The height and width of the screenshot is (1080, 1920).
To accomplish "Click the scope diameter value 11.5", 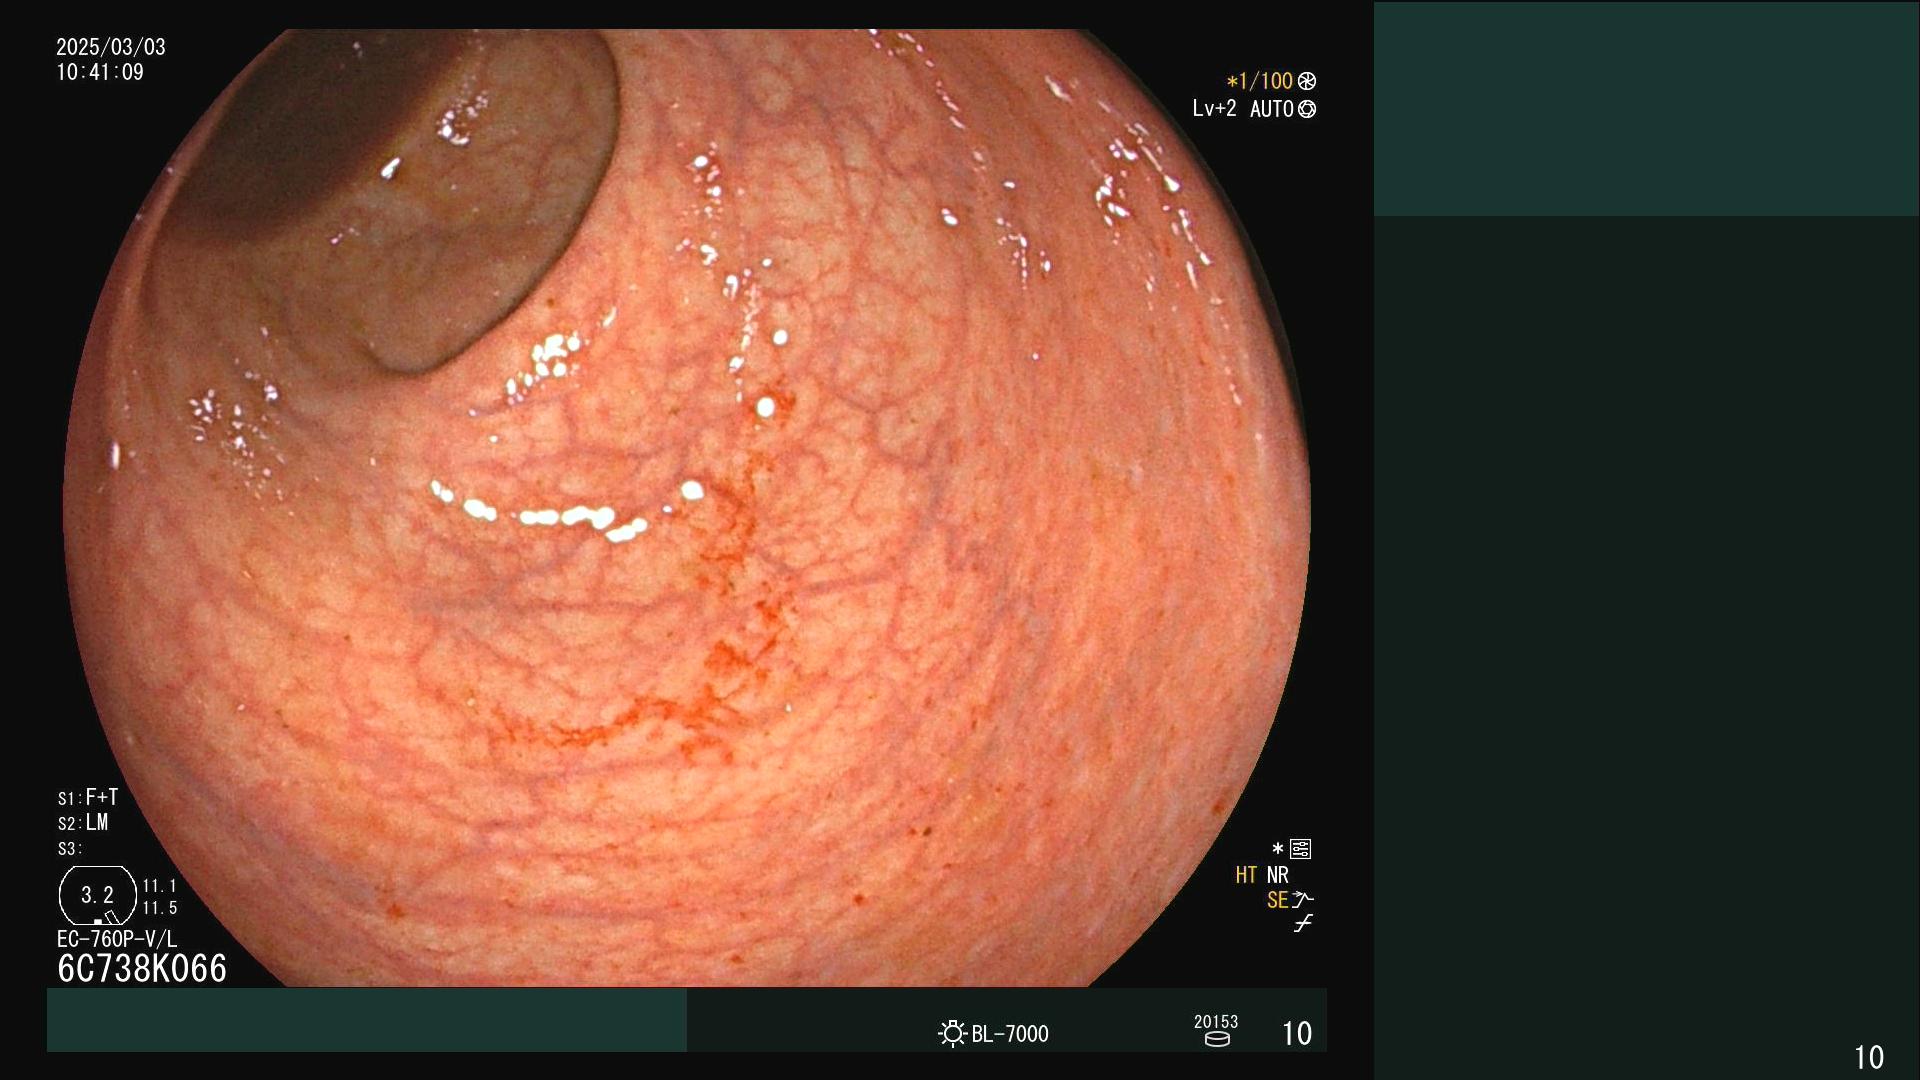I will point(160,908).
